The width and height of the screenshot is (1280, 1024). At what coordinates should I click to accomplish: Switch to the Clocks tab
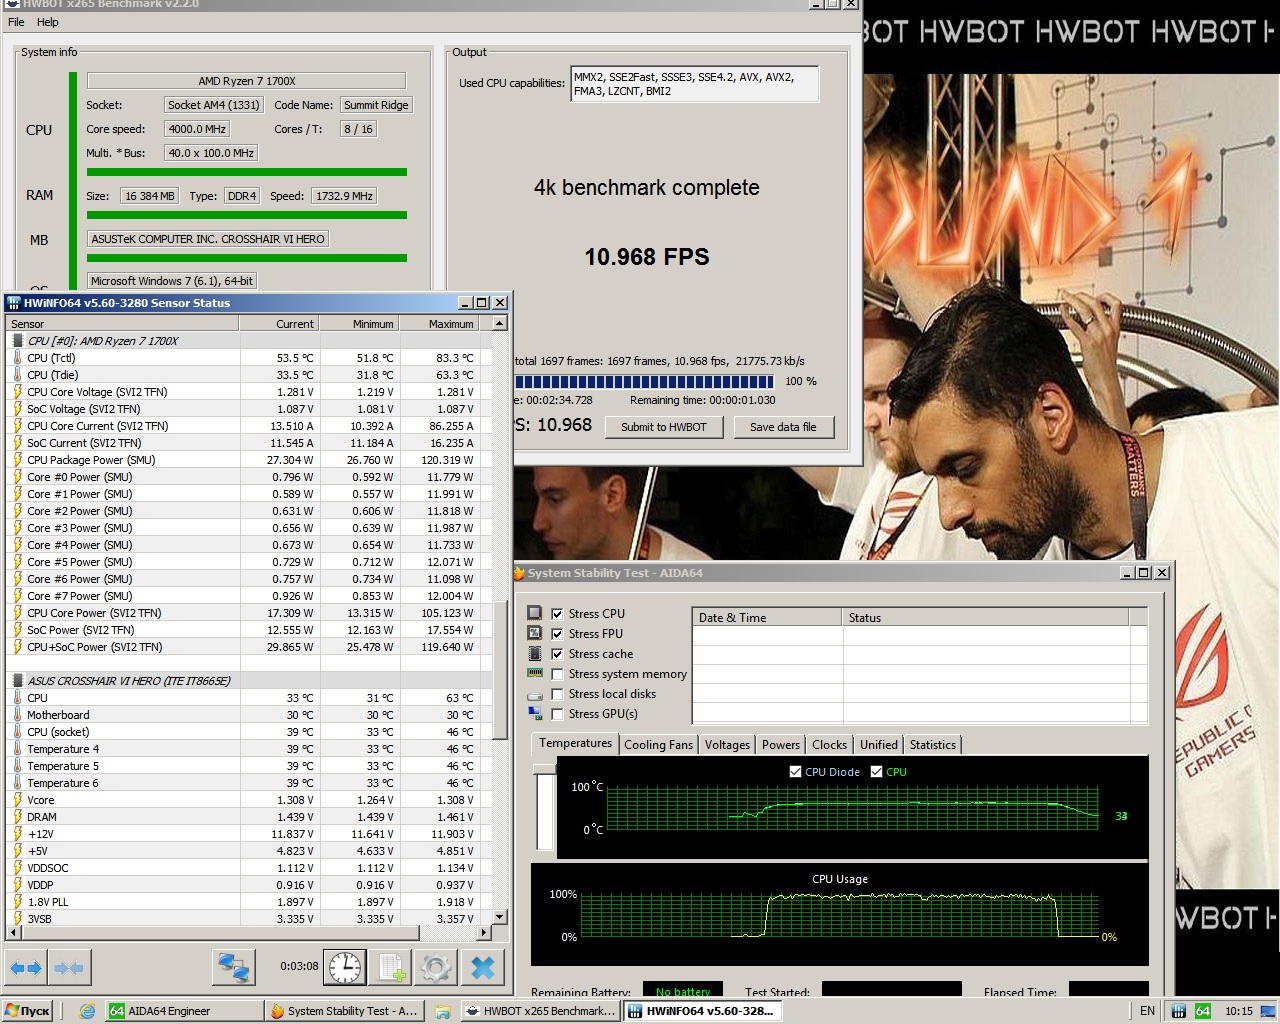[x=830, y=745]
